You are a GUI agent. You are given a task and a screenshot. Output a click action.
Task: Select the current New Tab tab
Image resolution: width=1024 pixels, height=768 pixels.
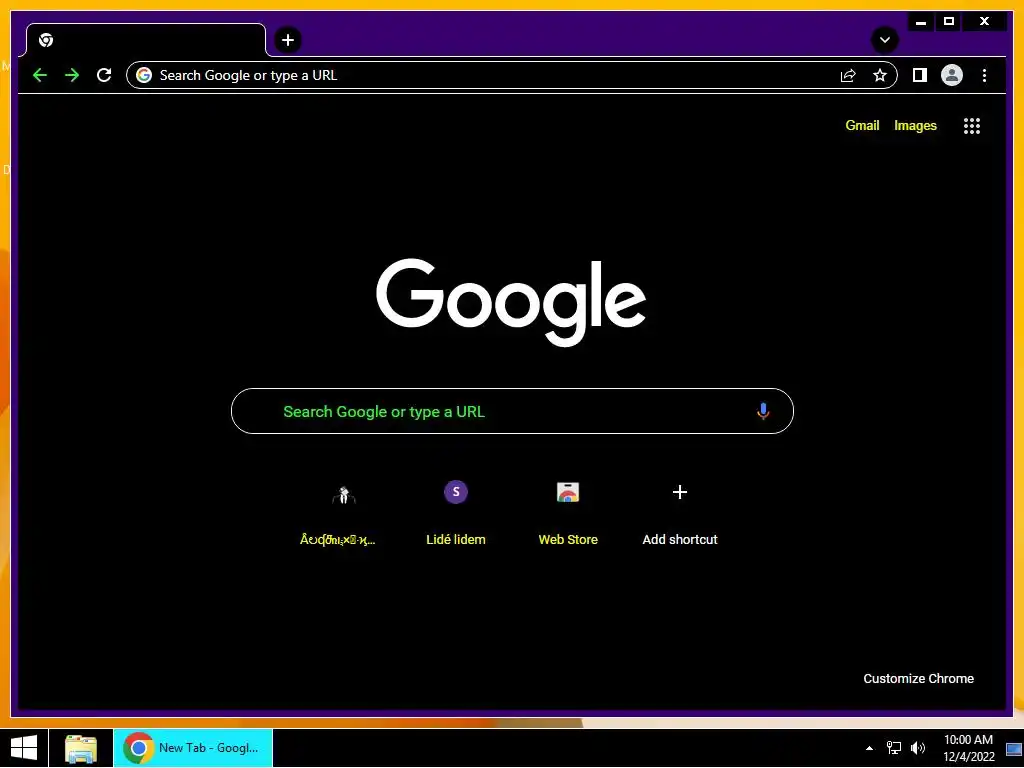click(x=146, y=40)
